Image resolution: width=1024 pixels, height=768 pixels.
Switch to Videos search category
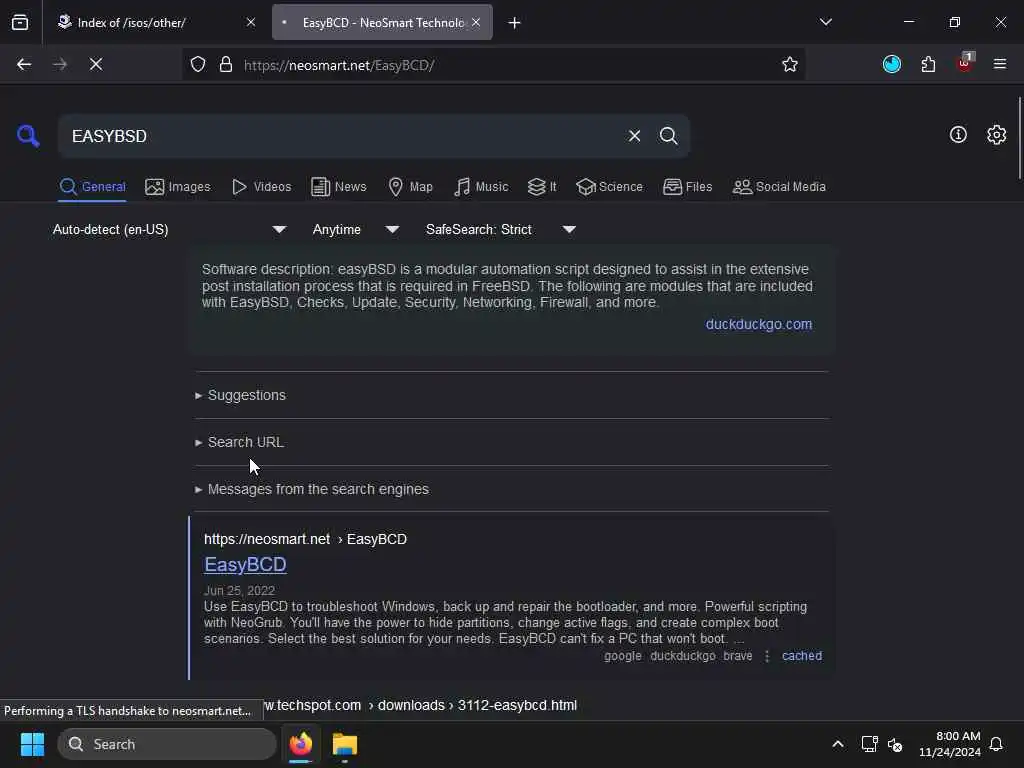261,187
